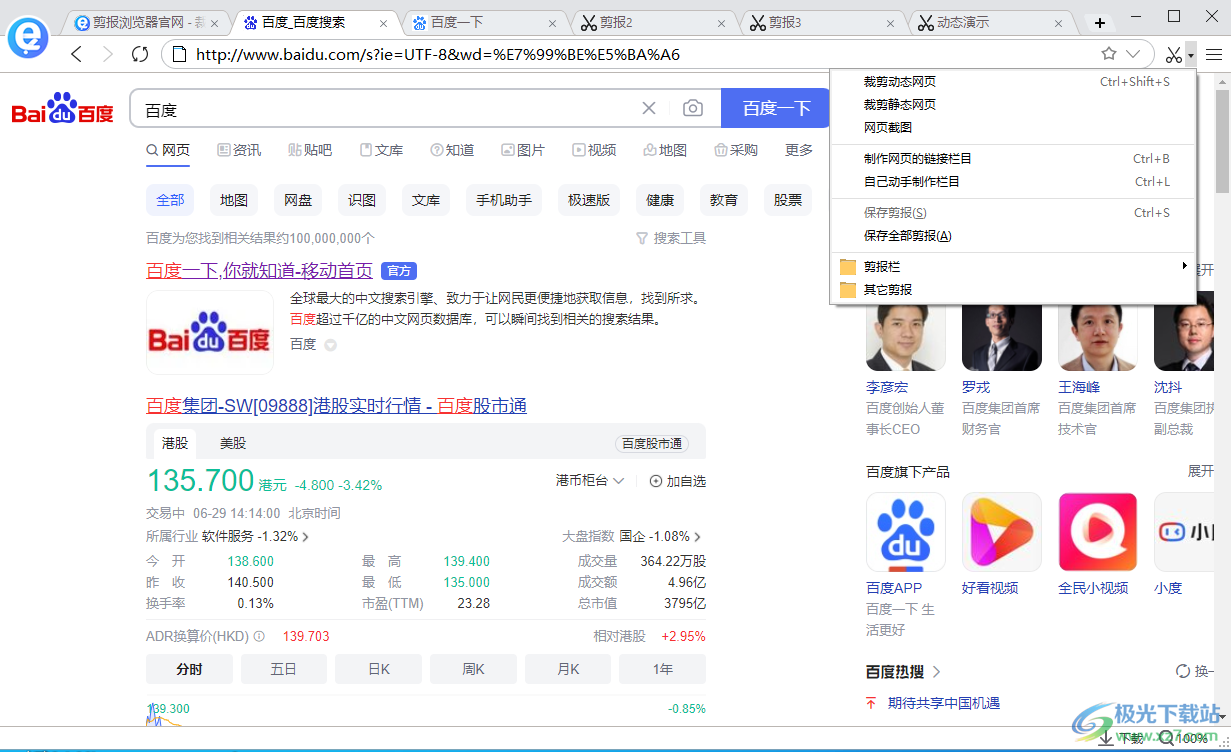The image size is (1231, 752).
Task: Bookmark the page with the star icon
Action: point(1108,54)
